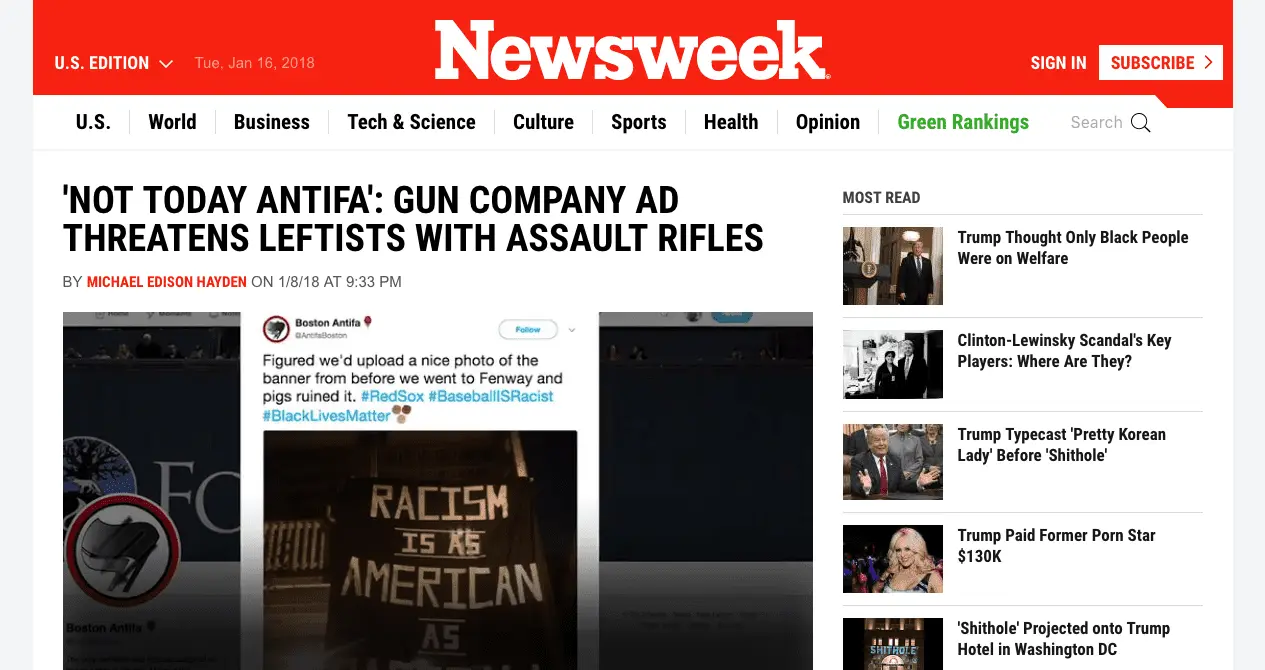Viewport: 1265px width, 670px height.
Task: Click the Sign In link
Action: pyautogui.click(x=1058, y=63)
